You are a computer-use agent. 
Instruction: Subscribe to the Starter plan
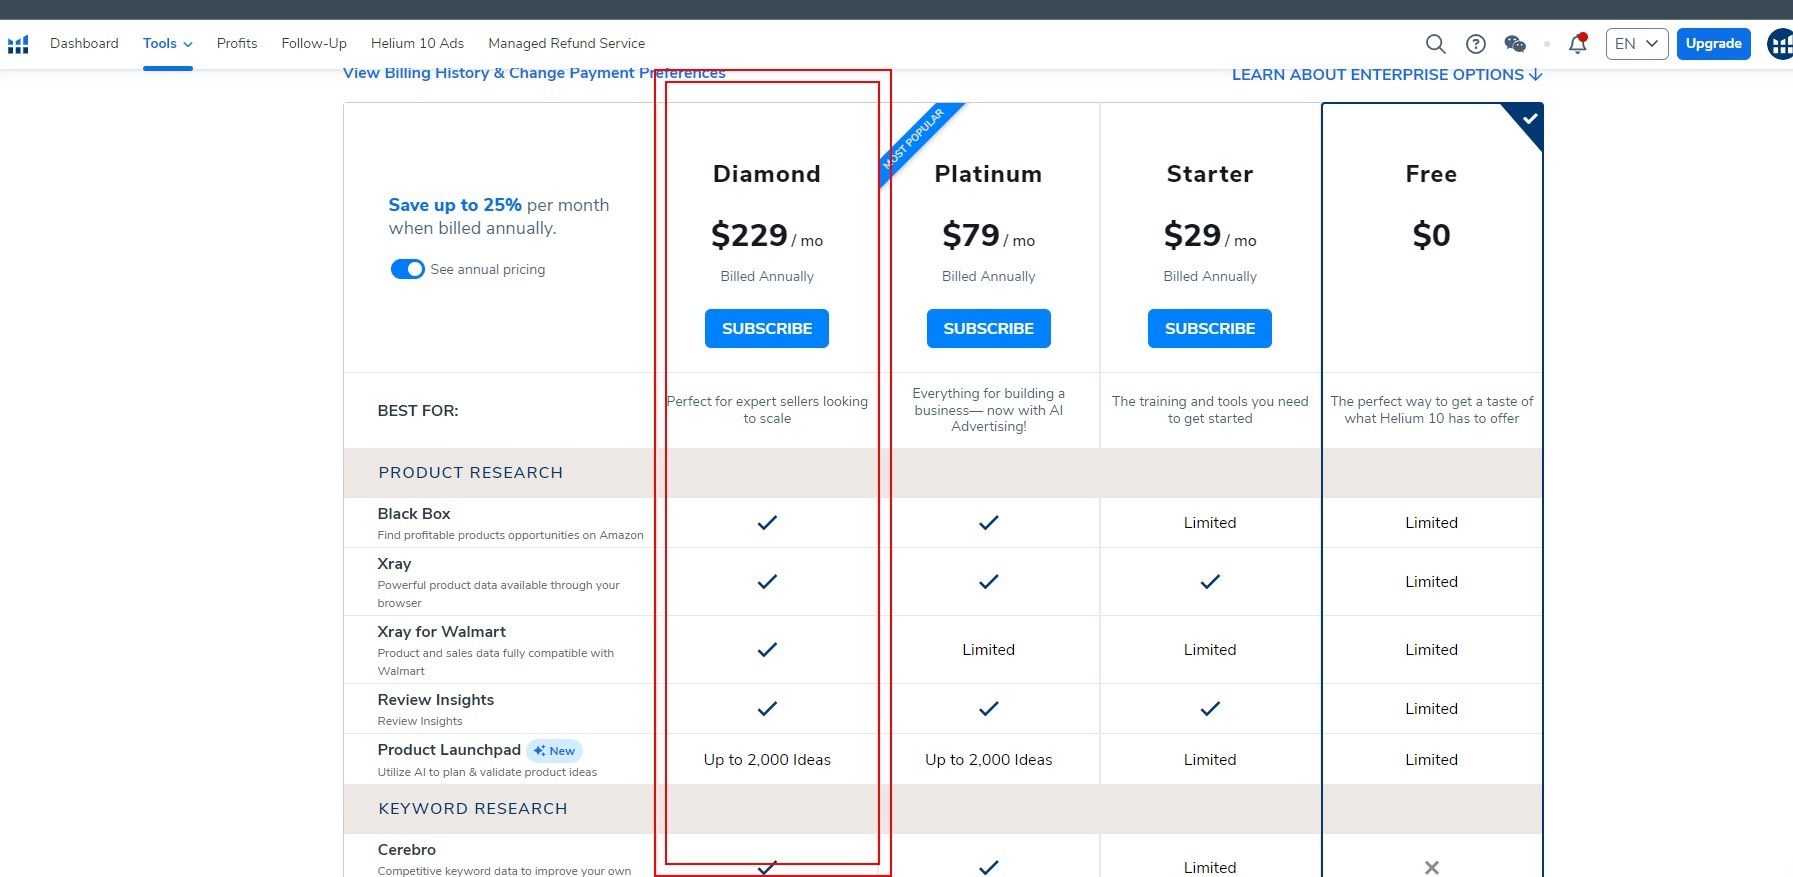click(1210, 328)
